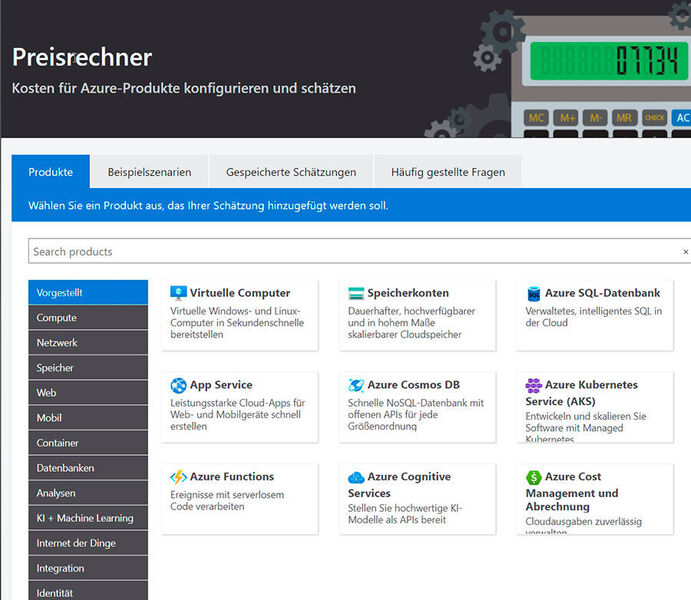
Task: Select the Internet der Dinge category
Action: [88, 544]
